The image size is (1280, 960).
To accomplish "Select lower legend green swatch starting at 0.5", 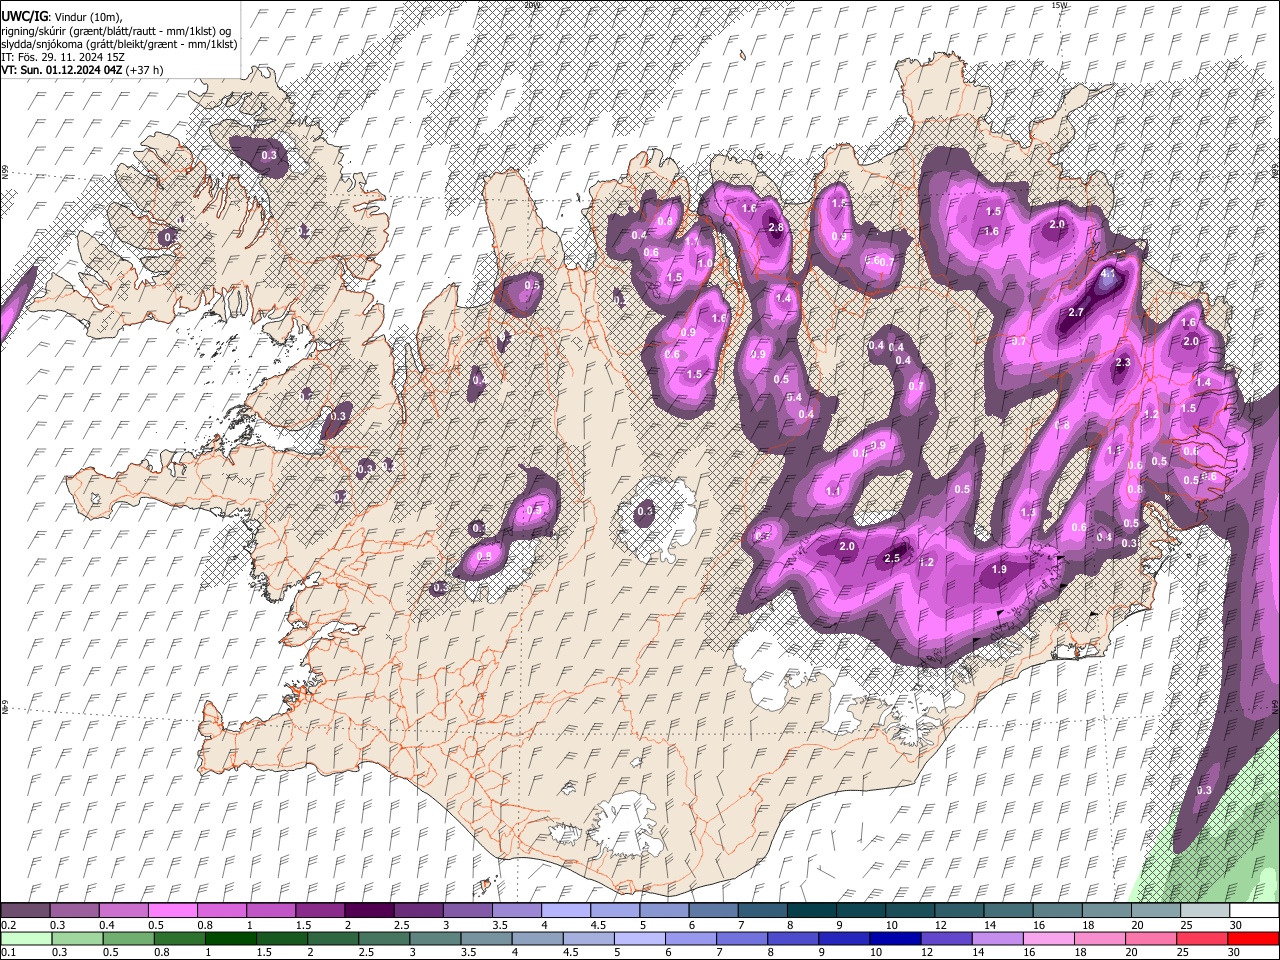I will tap(128, 938).
